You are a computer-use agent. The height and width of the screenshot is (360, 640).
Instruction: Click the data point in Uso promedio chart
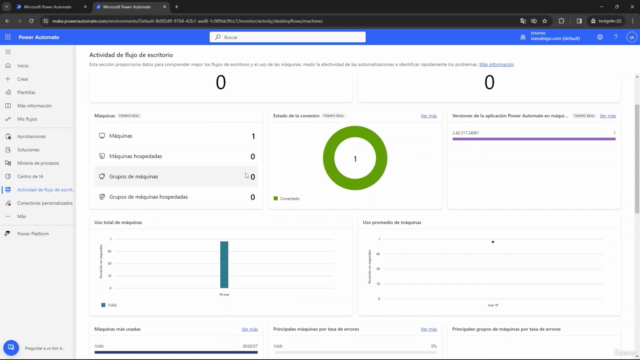point(493,242)
